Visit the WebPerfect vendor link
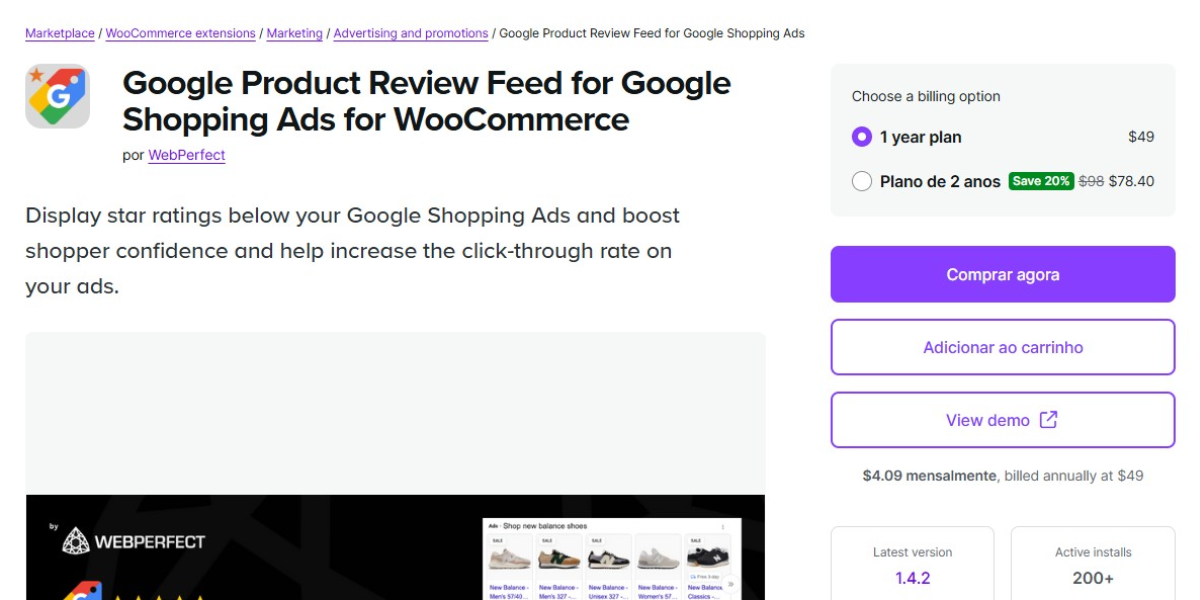 pos(187,155)
